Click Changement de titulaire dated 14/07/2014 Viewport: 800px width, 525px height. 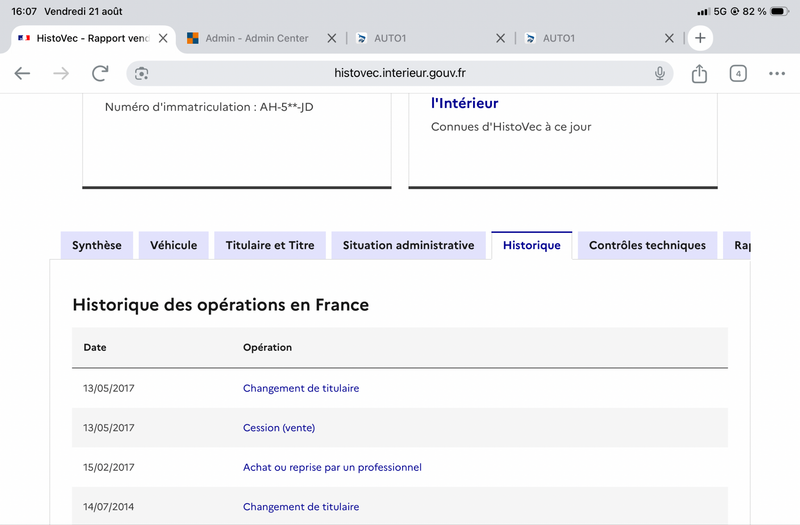pos(301,507)
